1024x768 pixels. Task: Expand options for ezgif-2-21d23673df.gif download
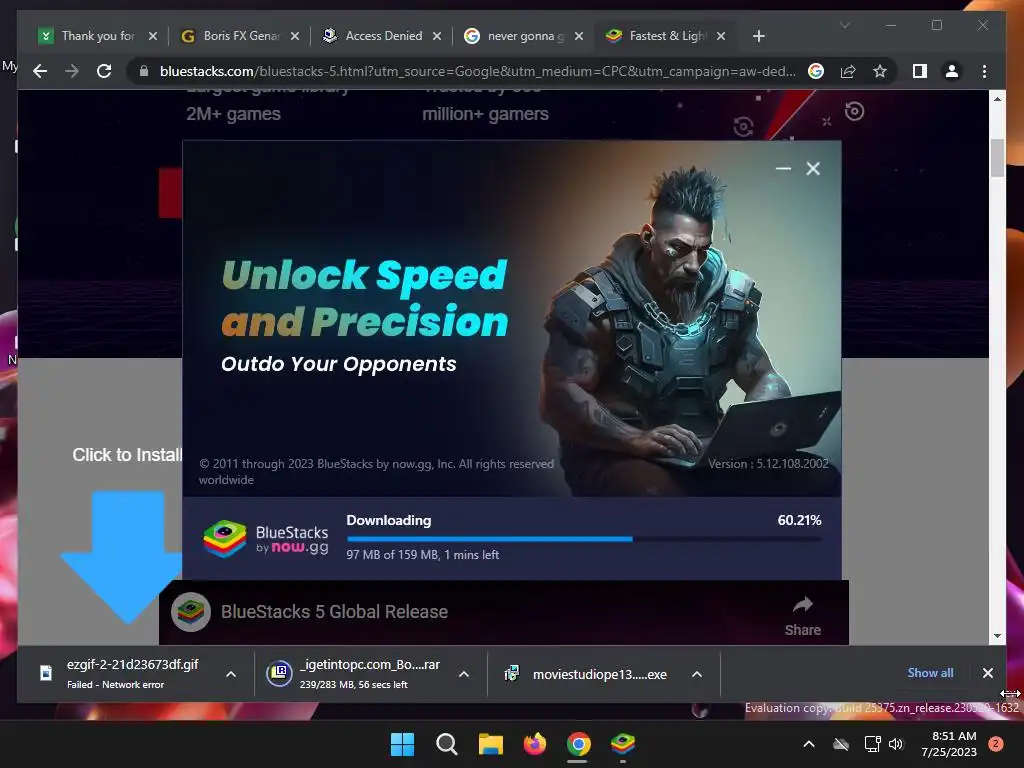click(x=231, y=674)
